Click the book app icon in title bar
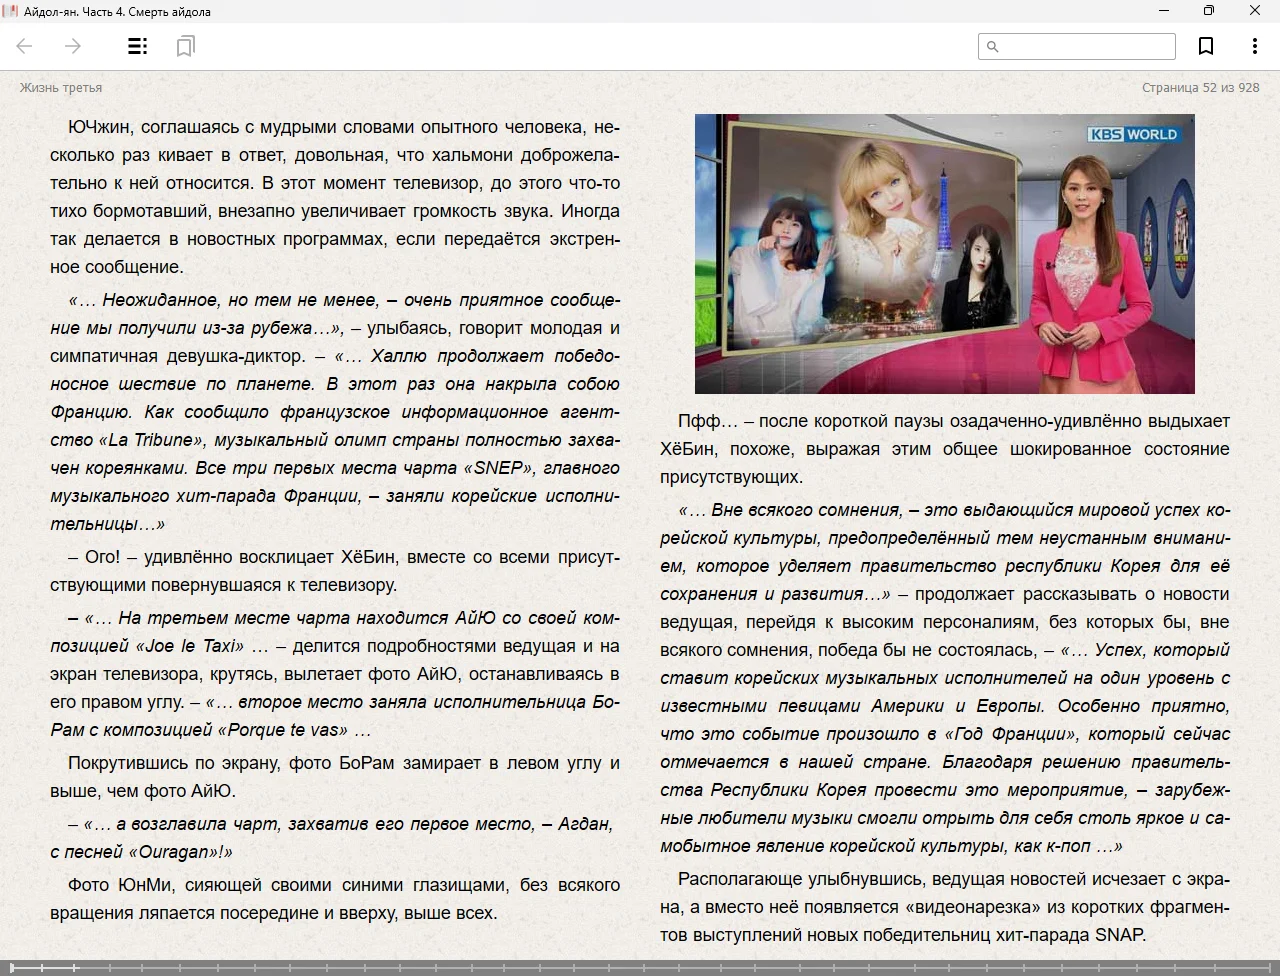Screen dimensions: 1280x976 [x=11, y=11]
